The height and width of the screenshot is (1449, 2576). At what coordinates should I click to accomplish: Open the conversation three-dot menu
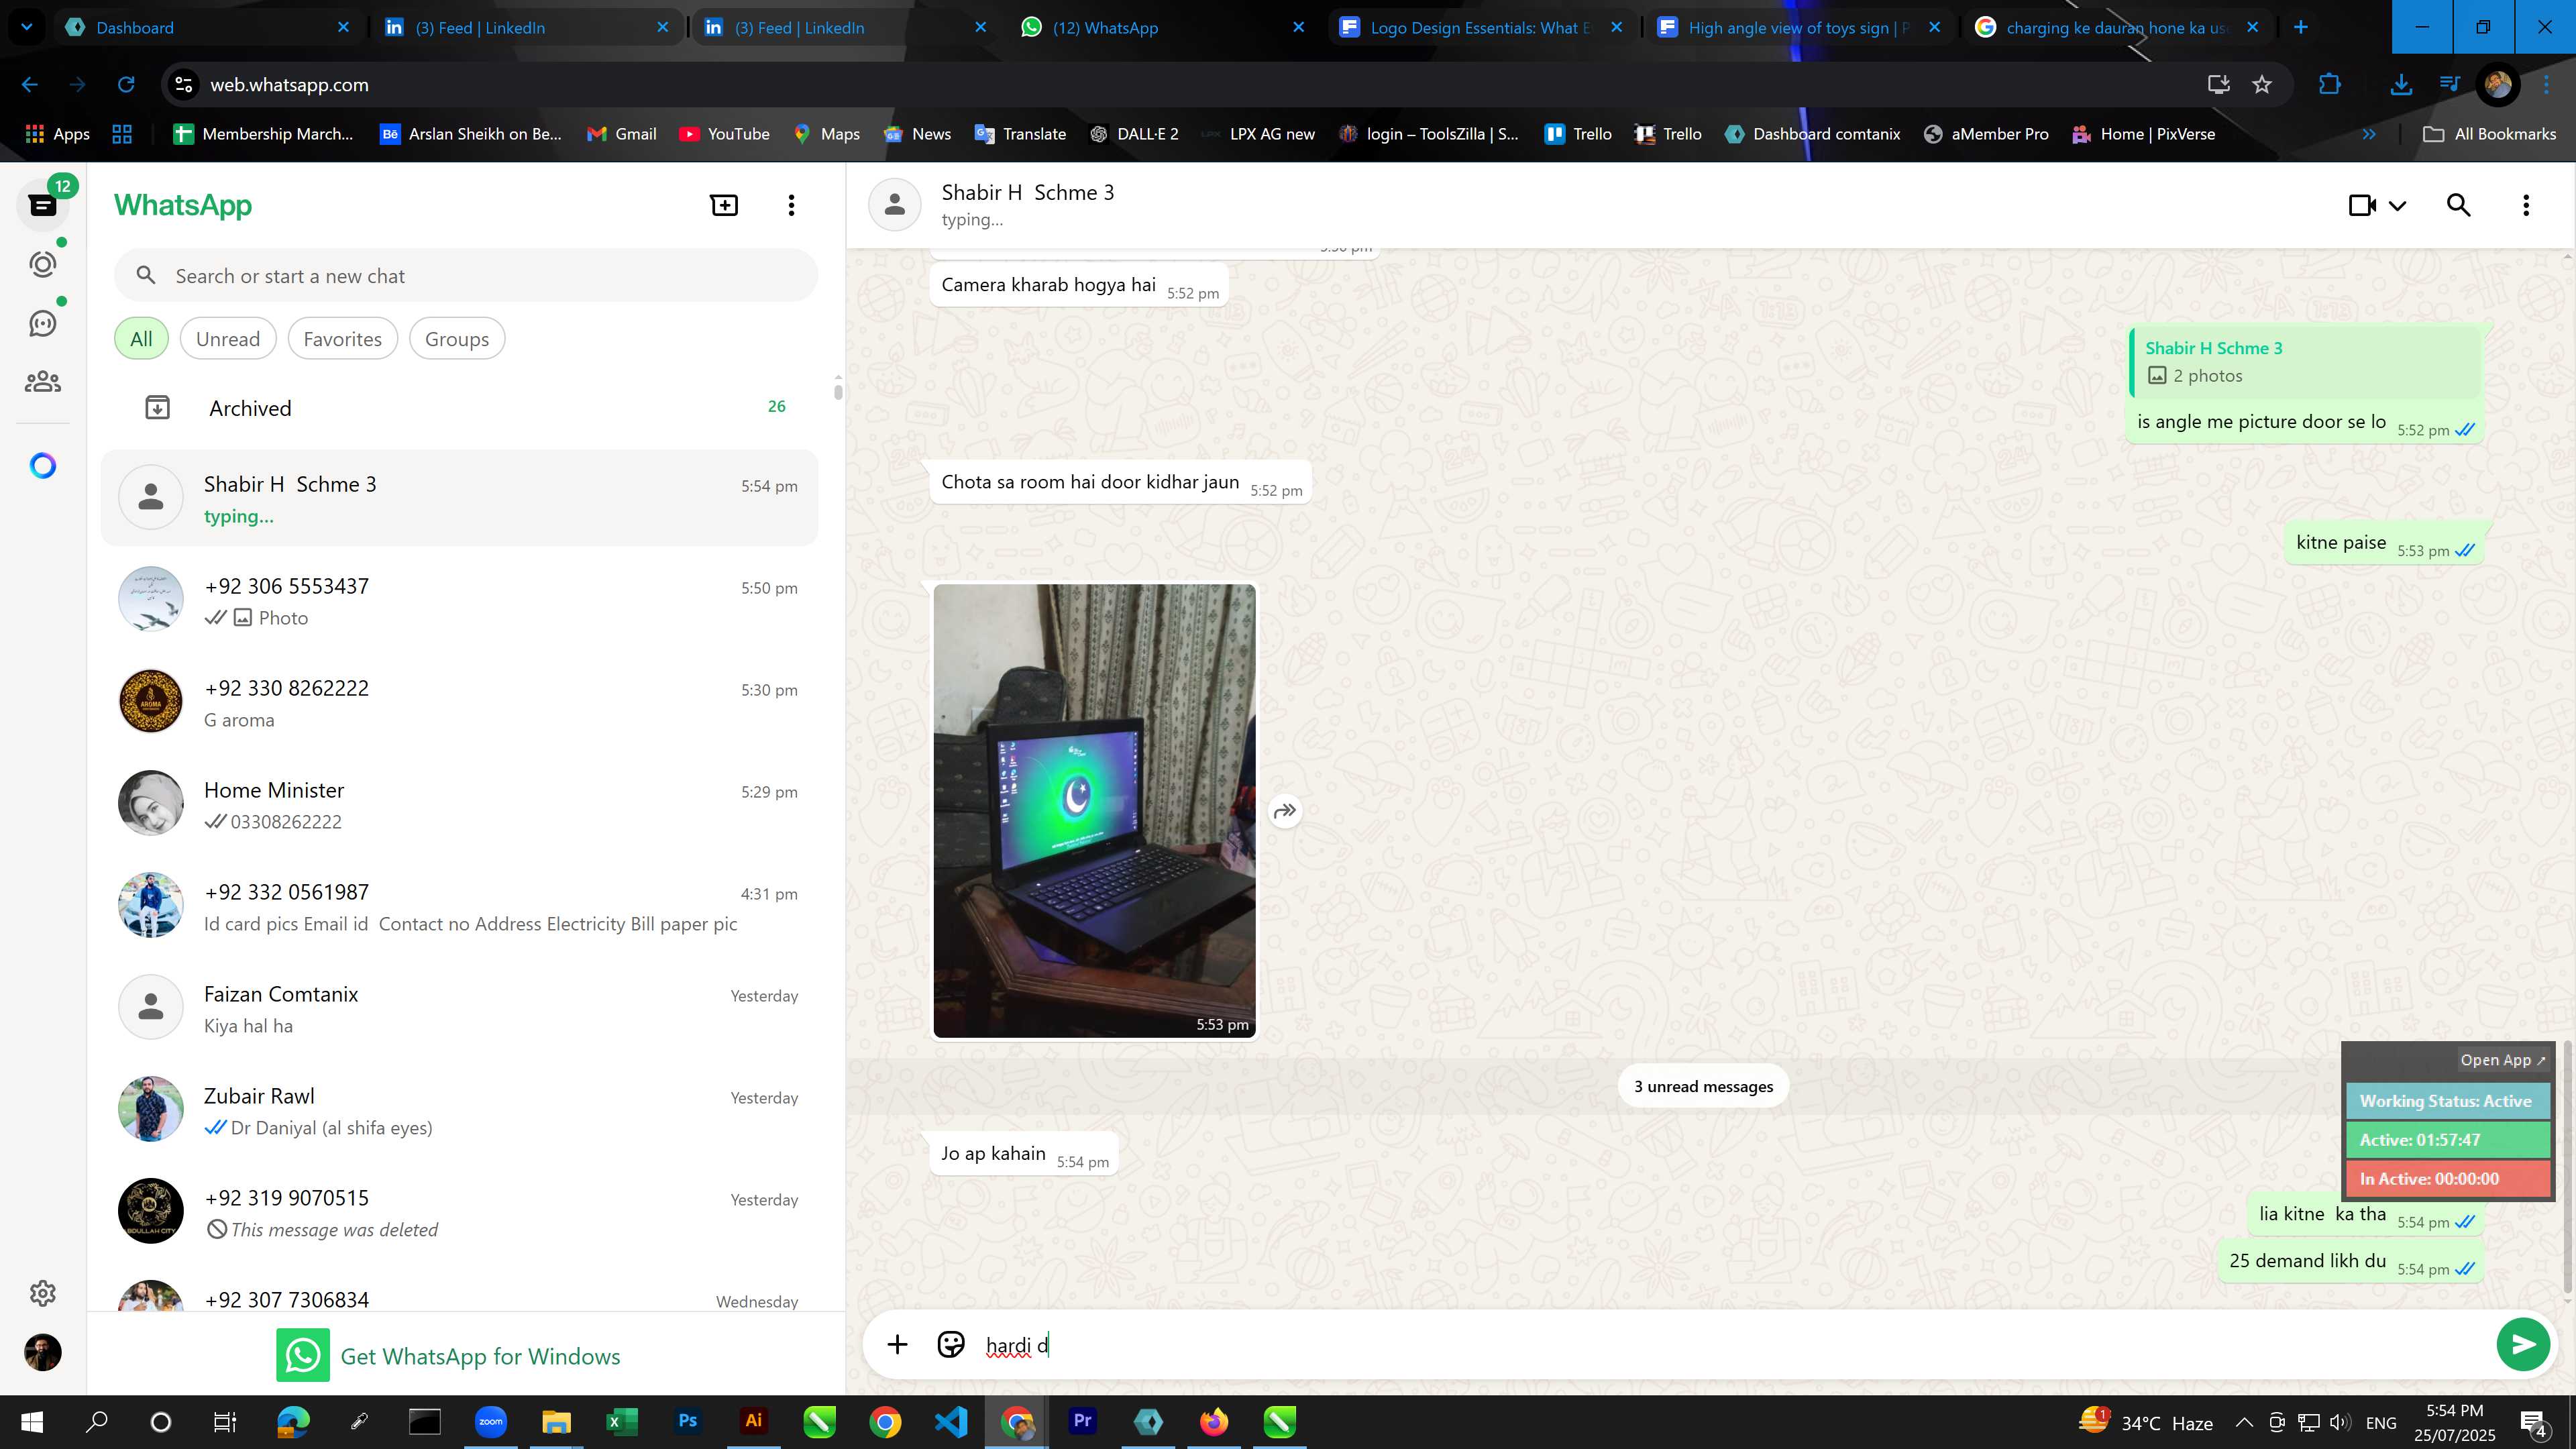pos(2526,205)
